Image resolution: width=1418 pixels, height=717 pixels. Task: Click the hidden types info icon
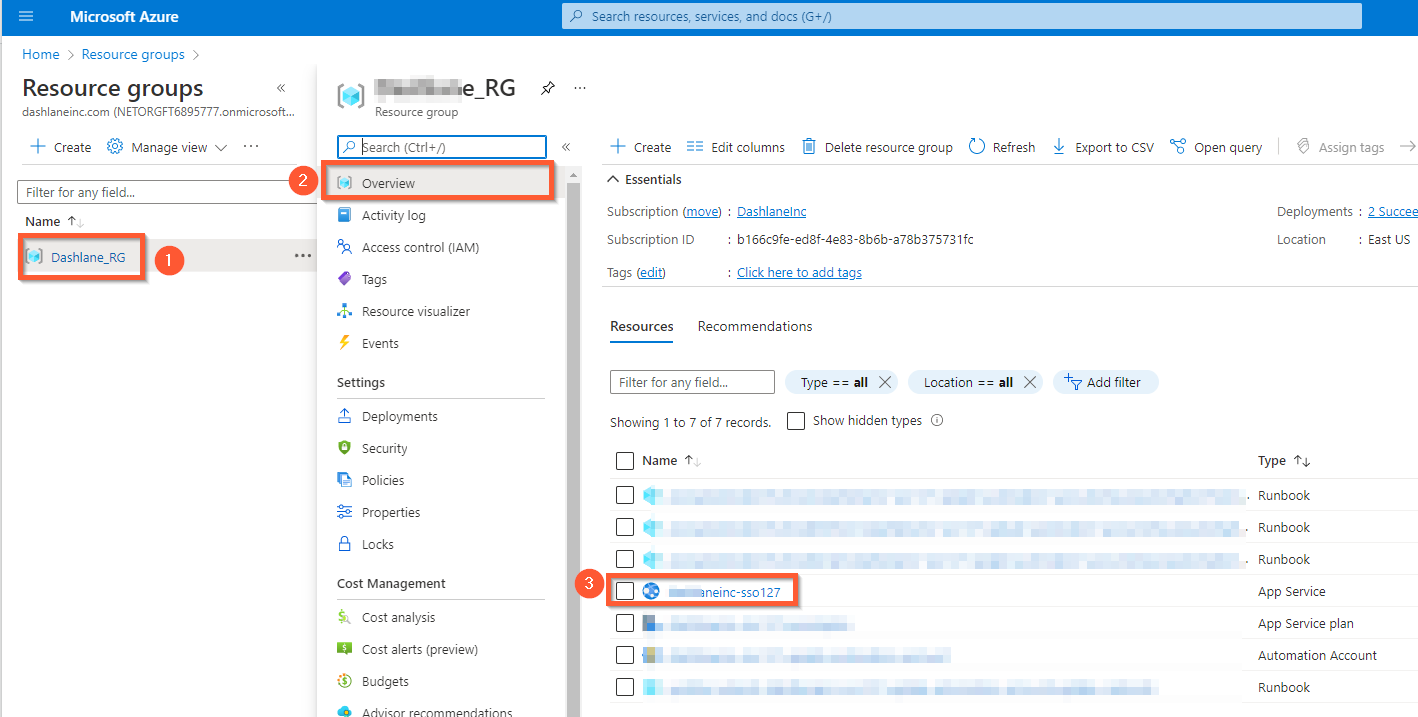tap(937, 421)
